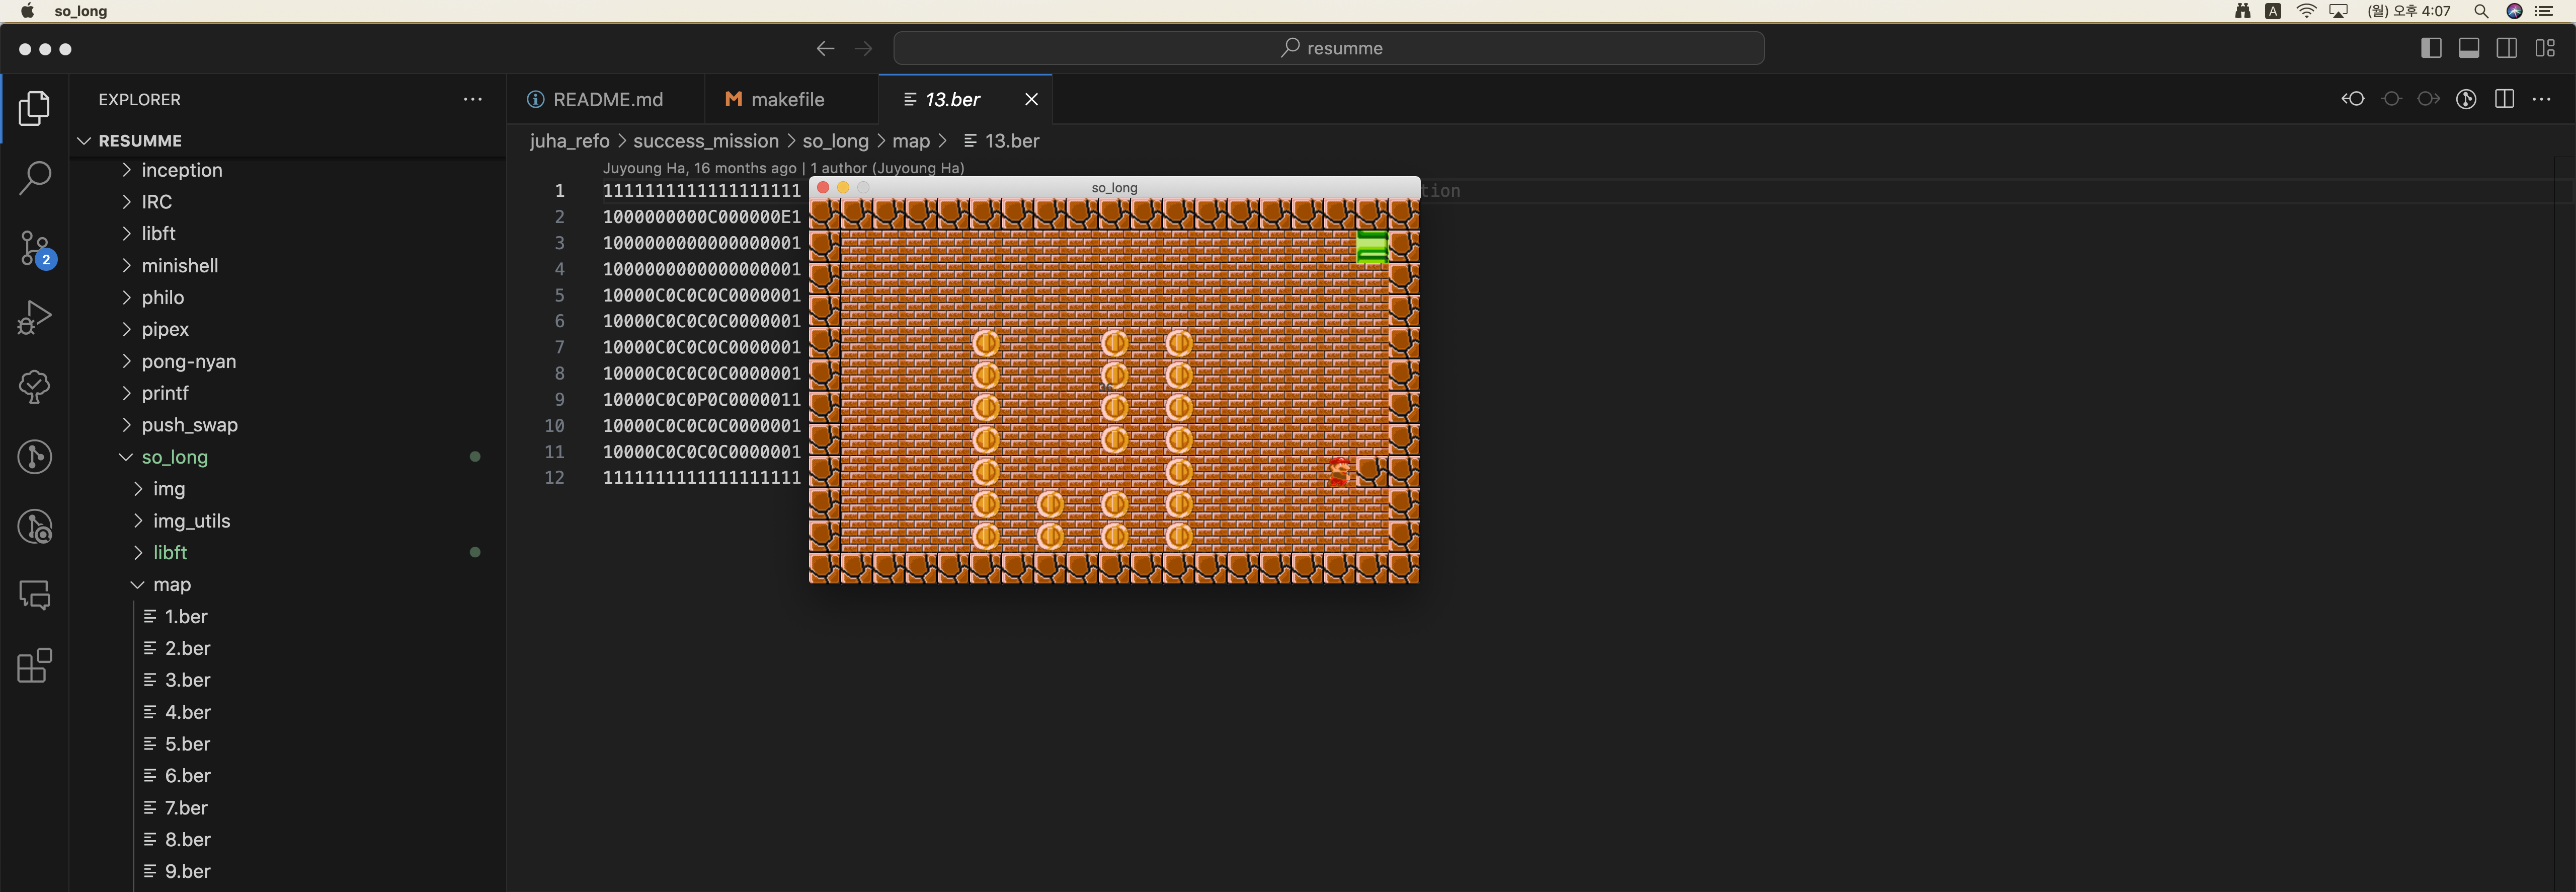Expand the img_utils folder
The image size is (2576, 892).
tap(191, 521)
